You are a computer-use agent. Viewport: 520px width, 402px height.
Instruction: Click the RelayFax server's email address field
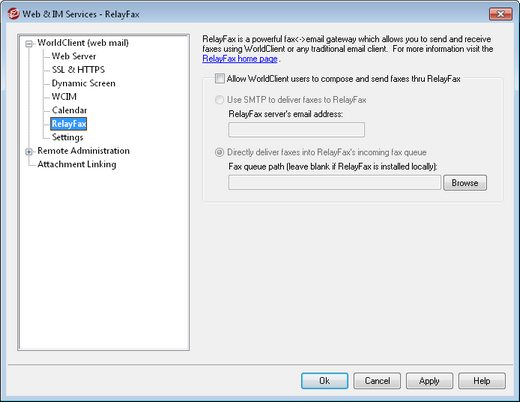pyautogui.click(x=296, y=130)
